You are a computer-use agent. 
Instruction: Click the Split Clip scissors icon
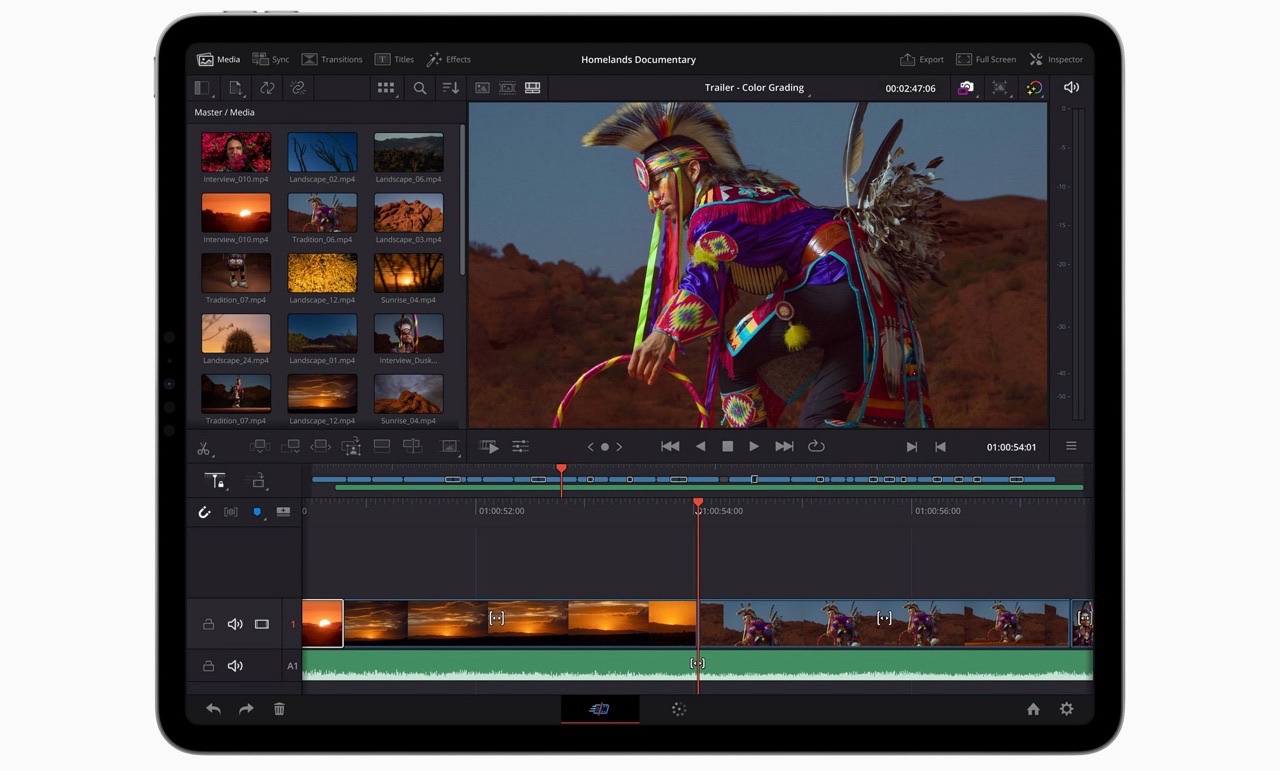[204, 447]
